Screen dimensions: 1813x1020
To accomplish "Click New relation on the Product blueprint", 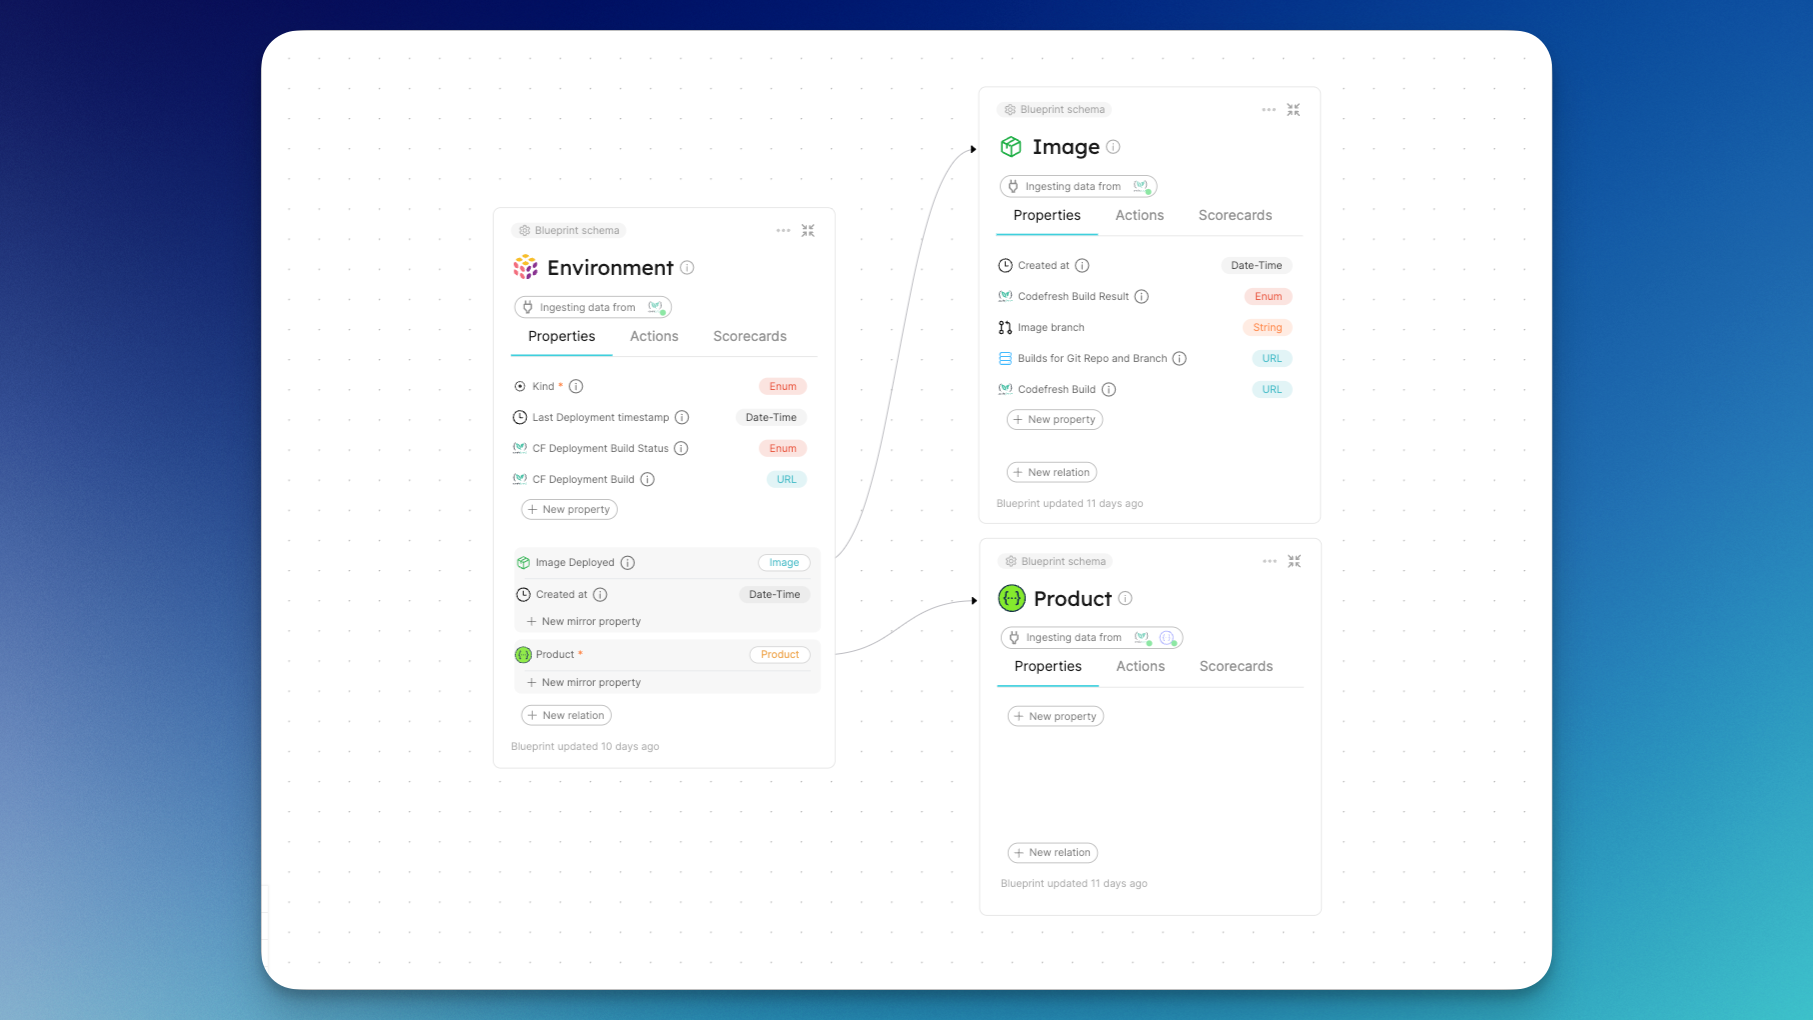I will (1052, 852).
